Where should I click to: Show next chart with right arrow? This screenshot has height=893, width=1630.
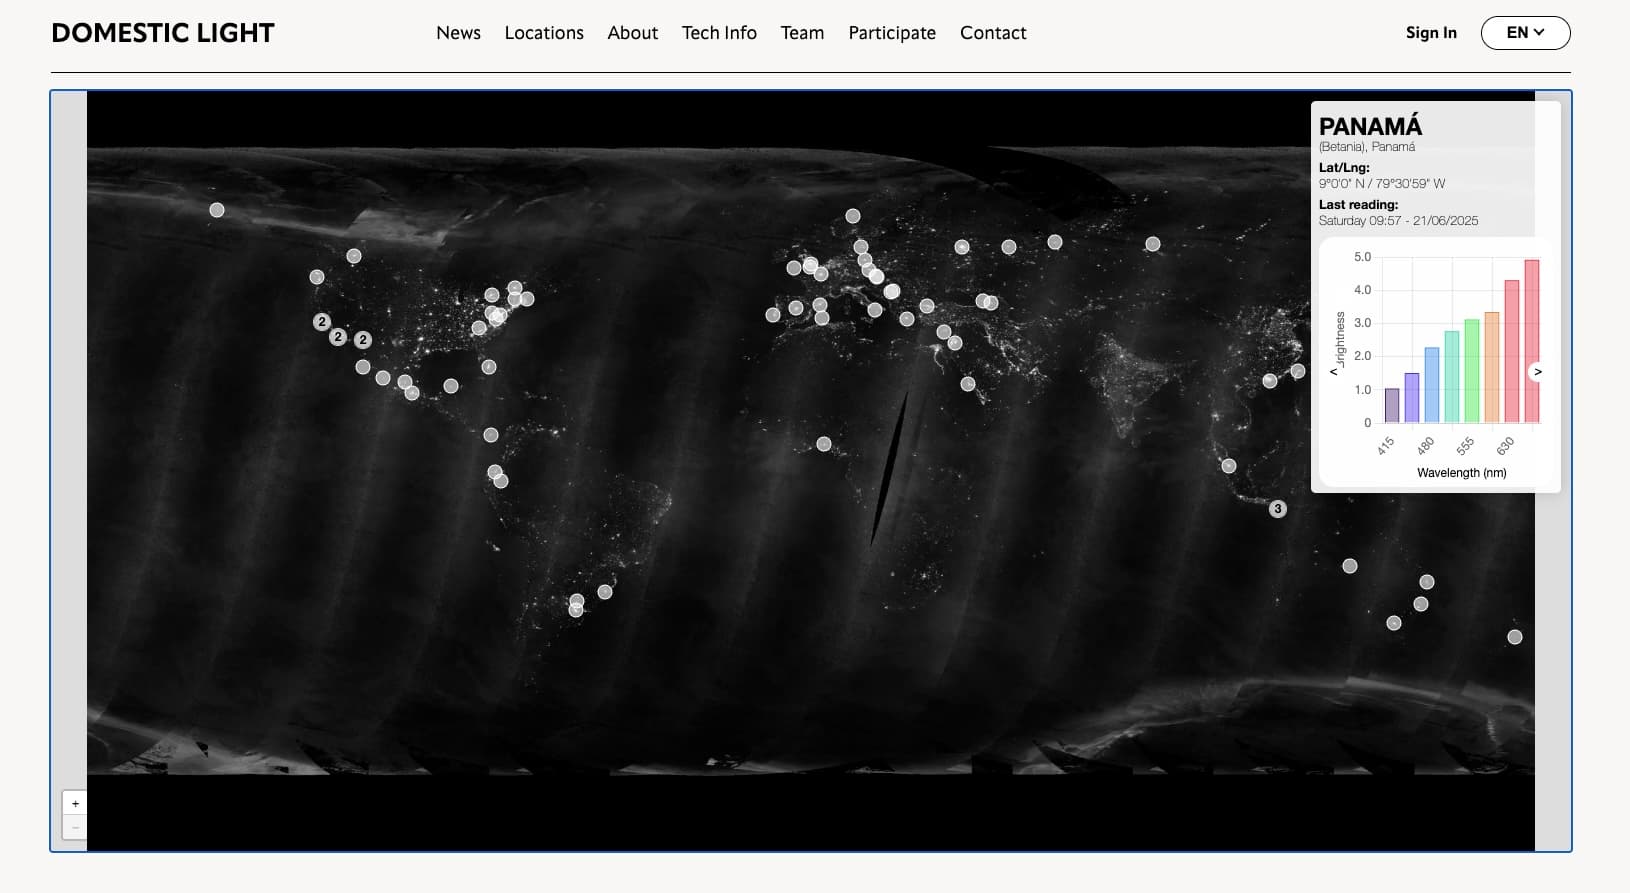(x=1538, y=372)
